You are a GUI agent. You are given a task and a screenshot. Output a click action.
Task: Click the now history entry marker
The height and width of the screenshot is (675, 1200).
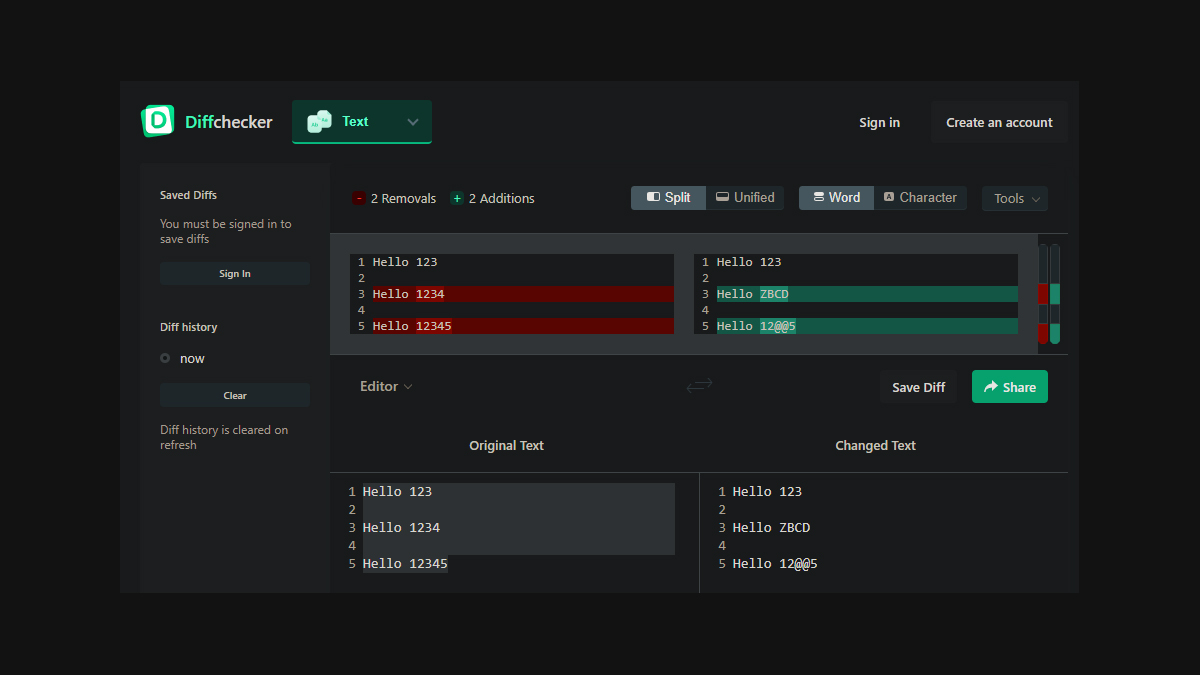(x=165, y=358)
